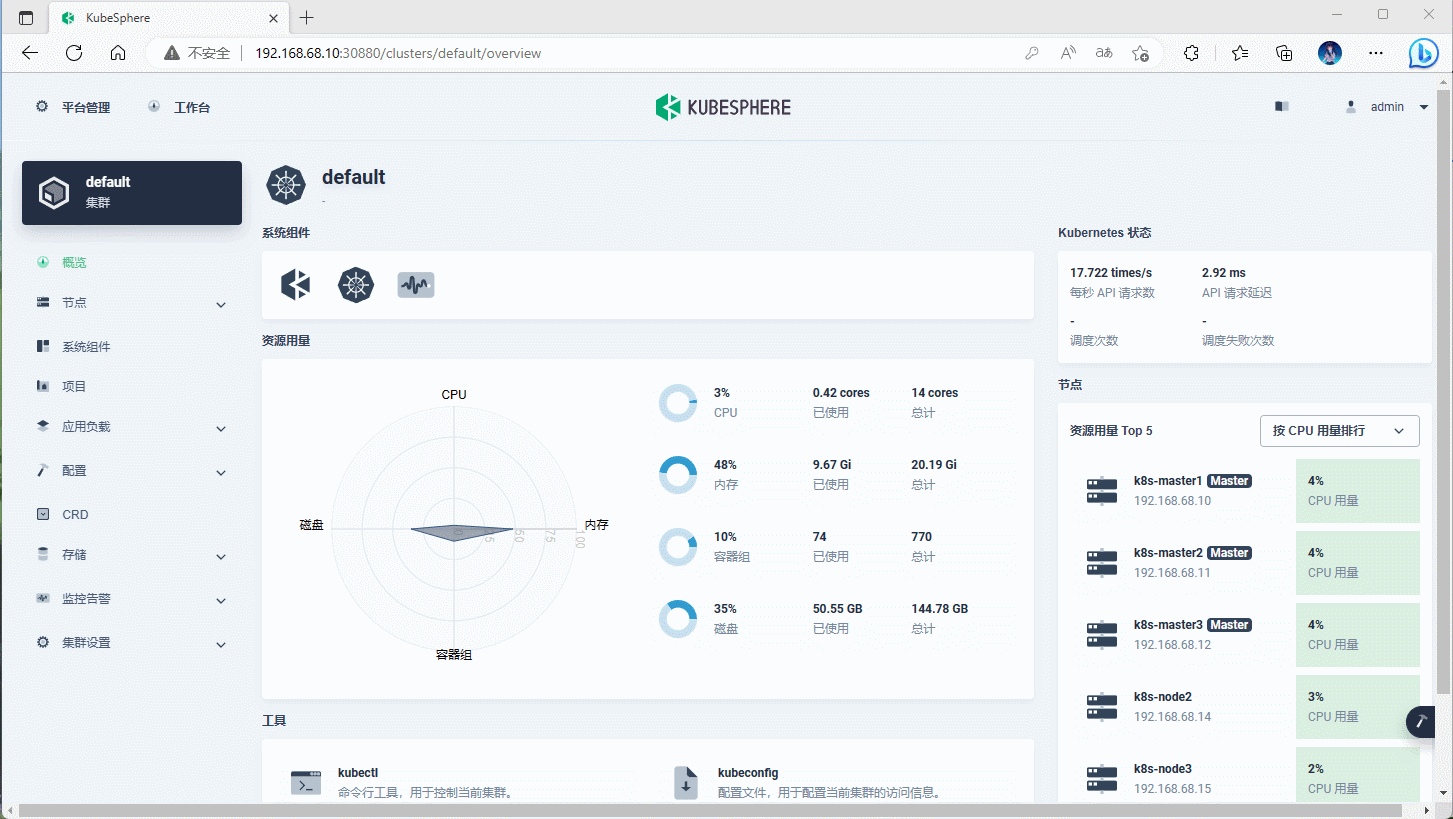Click the 3% CPU 用量 bar for k8s-node2
The width and height of the screenshot is (1453, 819).
[x=1358, y=707]
